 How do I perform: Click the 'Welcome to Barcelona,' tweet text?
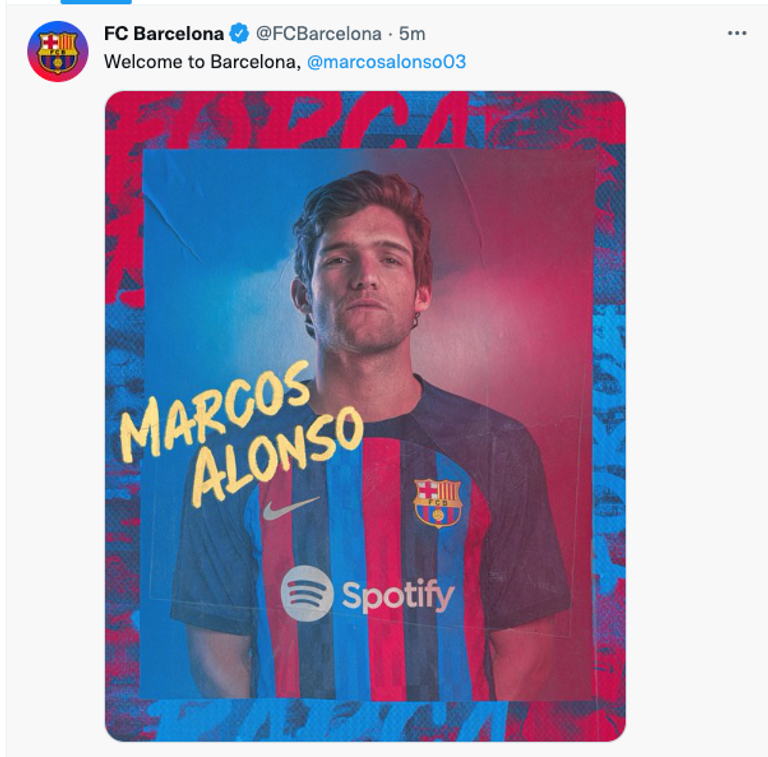[202, 62]
